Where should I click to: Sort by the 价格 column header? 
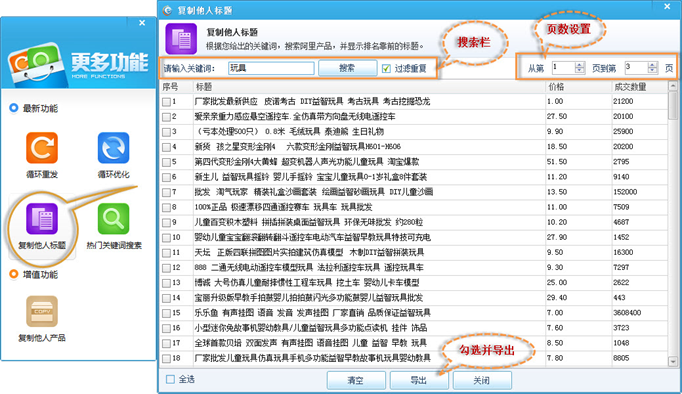(x=578, y=87)
